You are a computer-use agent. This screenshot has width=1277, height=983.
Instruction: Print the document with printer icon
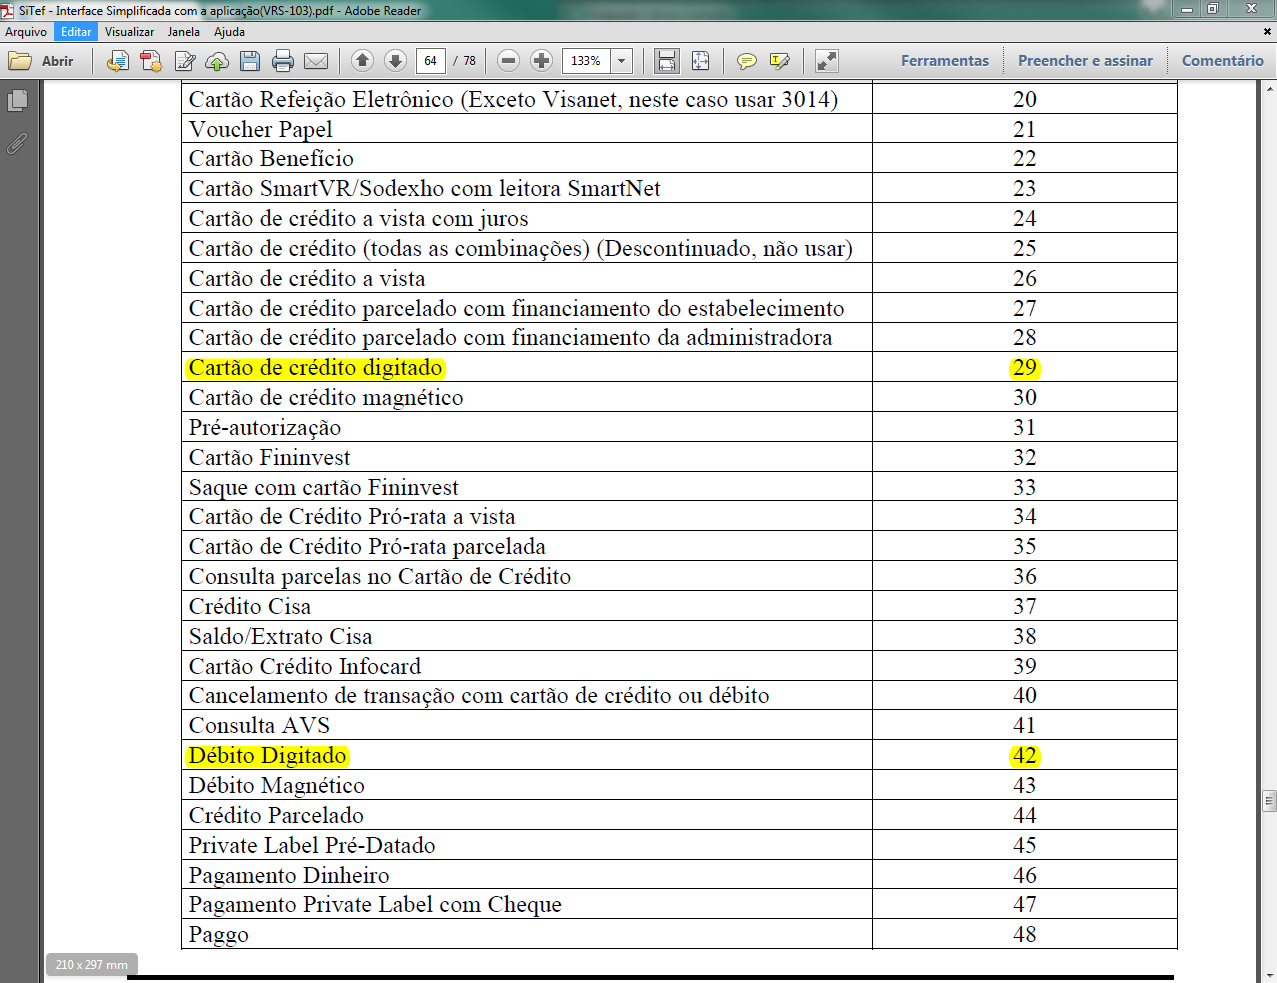(283, 61)
